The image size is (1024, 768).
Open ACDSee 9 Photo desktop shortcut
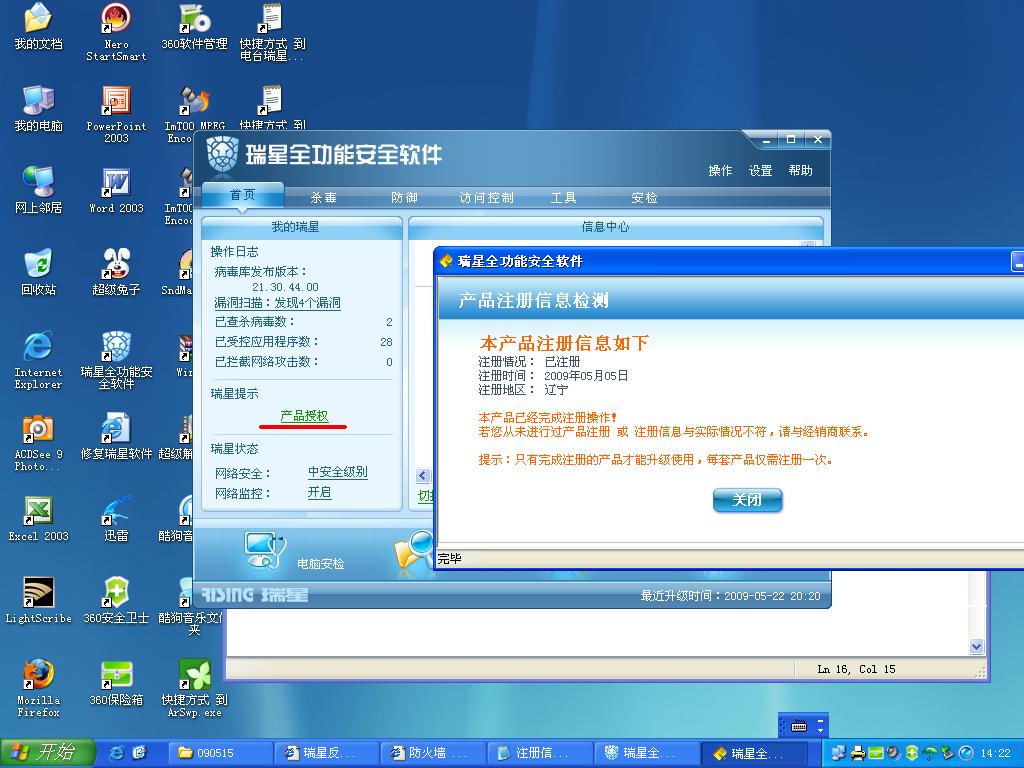pos(38,443)
